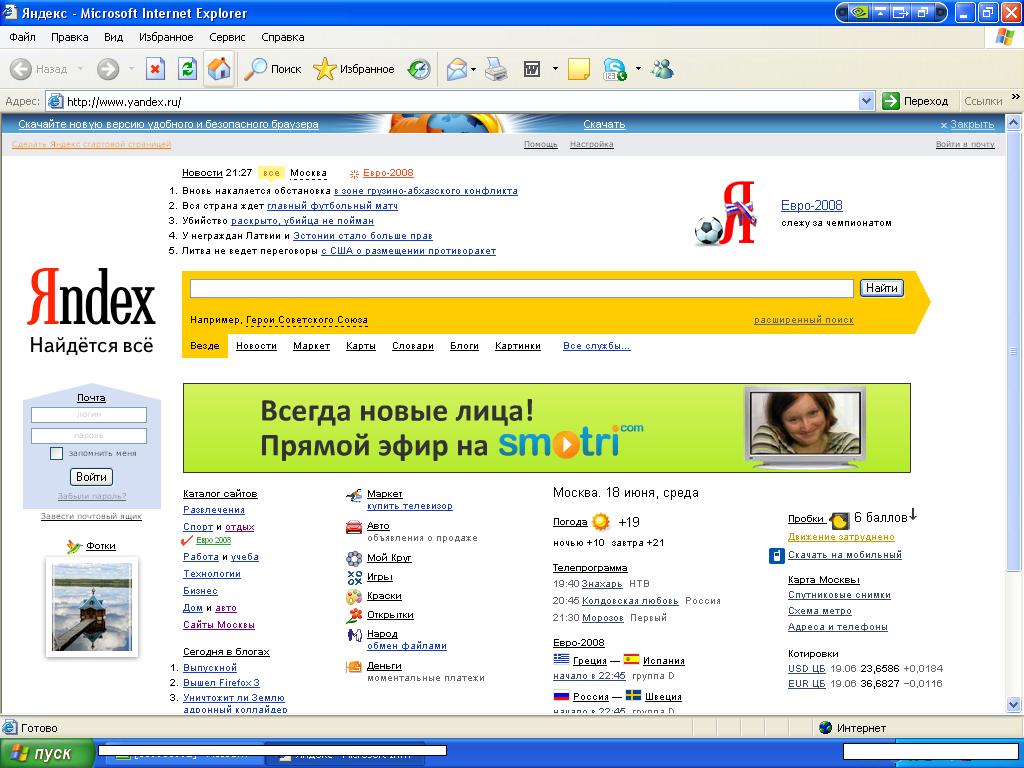Viewport: 1024px width, 768px height.
Task: Open Forward button history dropdown arrow
Action: pyautogui.click(x=131, y=69)
